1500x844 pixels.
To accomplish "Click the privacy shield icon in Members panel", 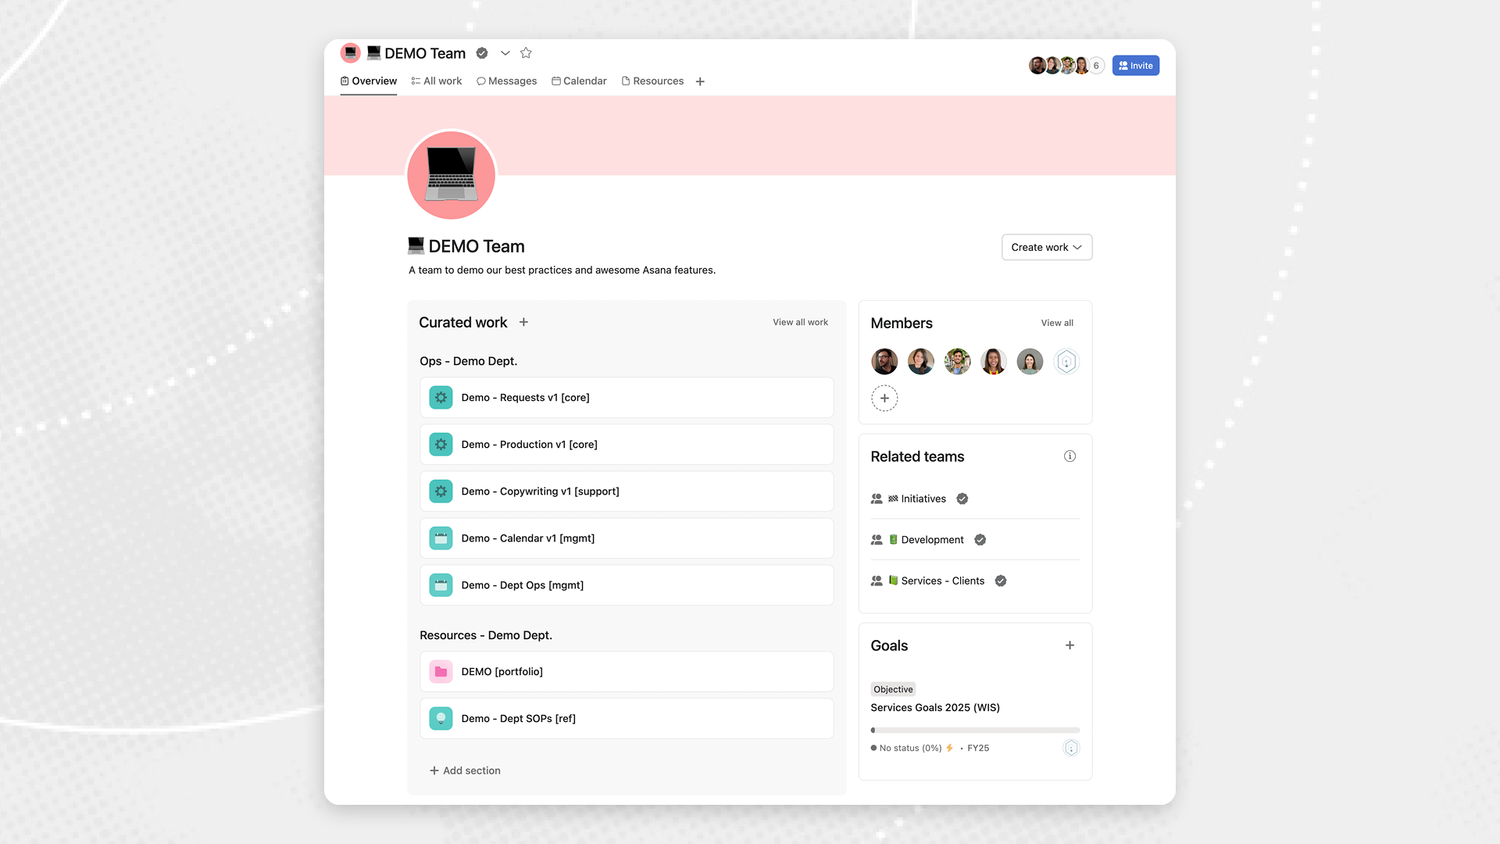I will pyautogui.click(x=1066, y=361).
